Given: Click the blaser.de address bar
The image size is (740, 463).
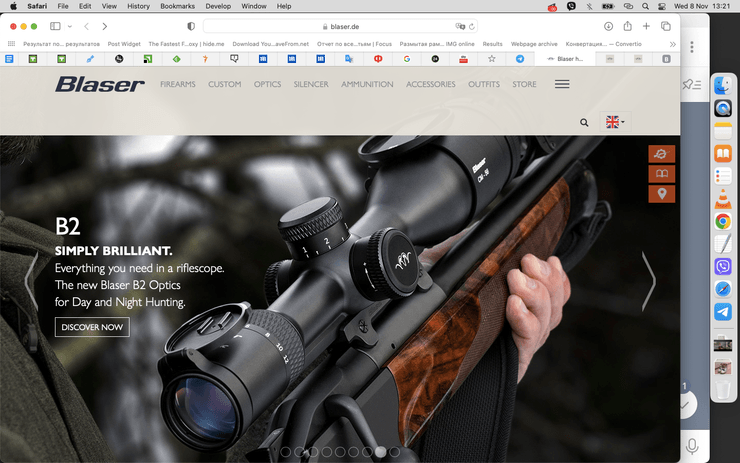Looking at the screenshot, I should pyautogui.click(x=340, y=26).
